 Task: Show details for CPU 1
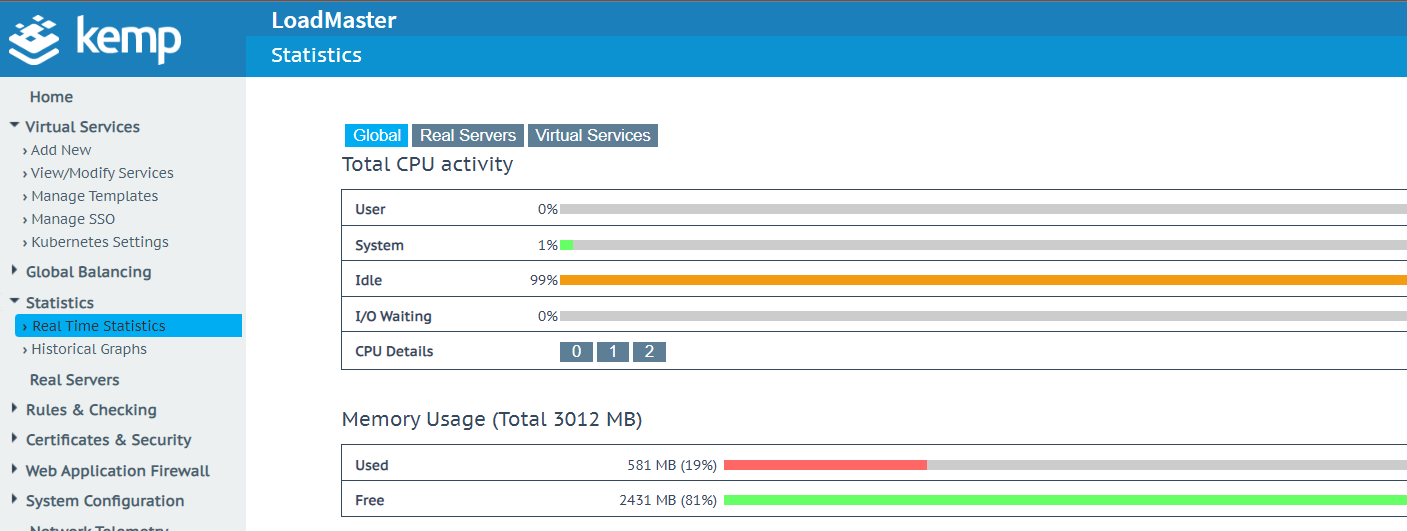point(613,351)
